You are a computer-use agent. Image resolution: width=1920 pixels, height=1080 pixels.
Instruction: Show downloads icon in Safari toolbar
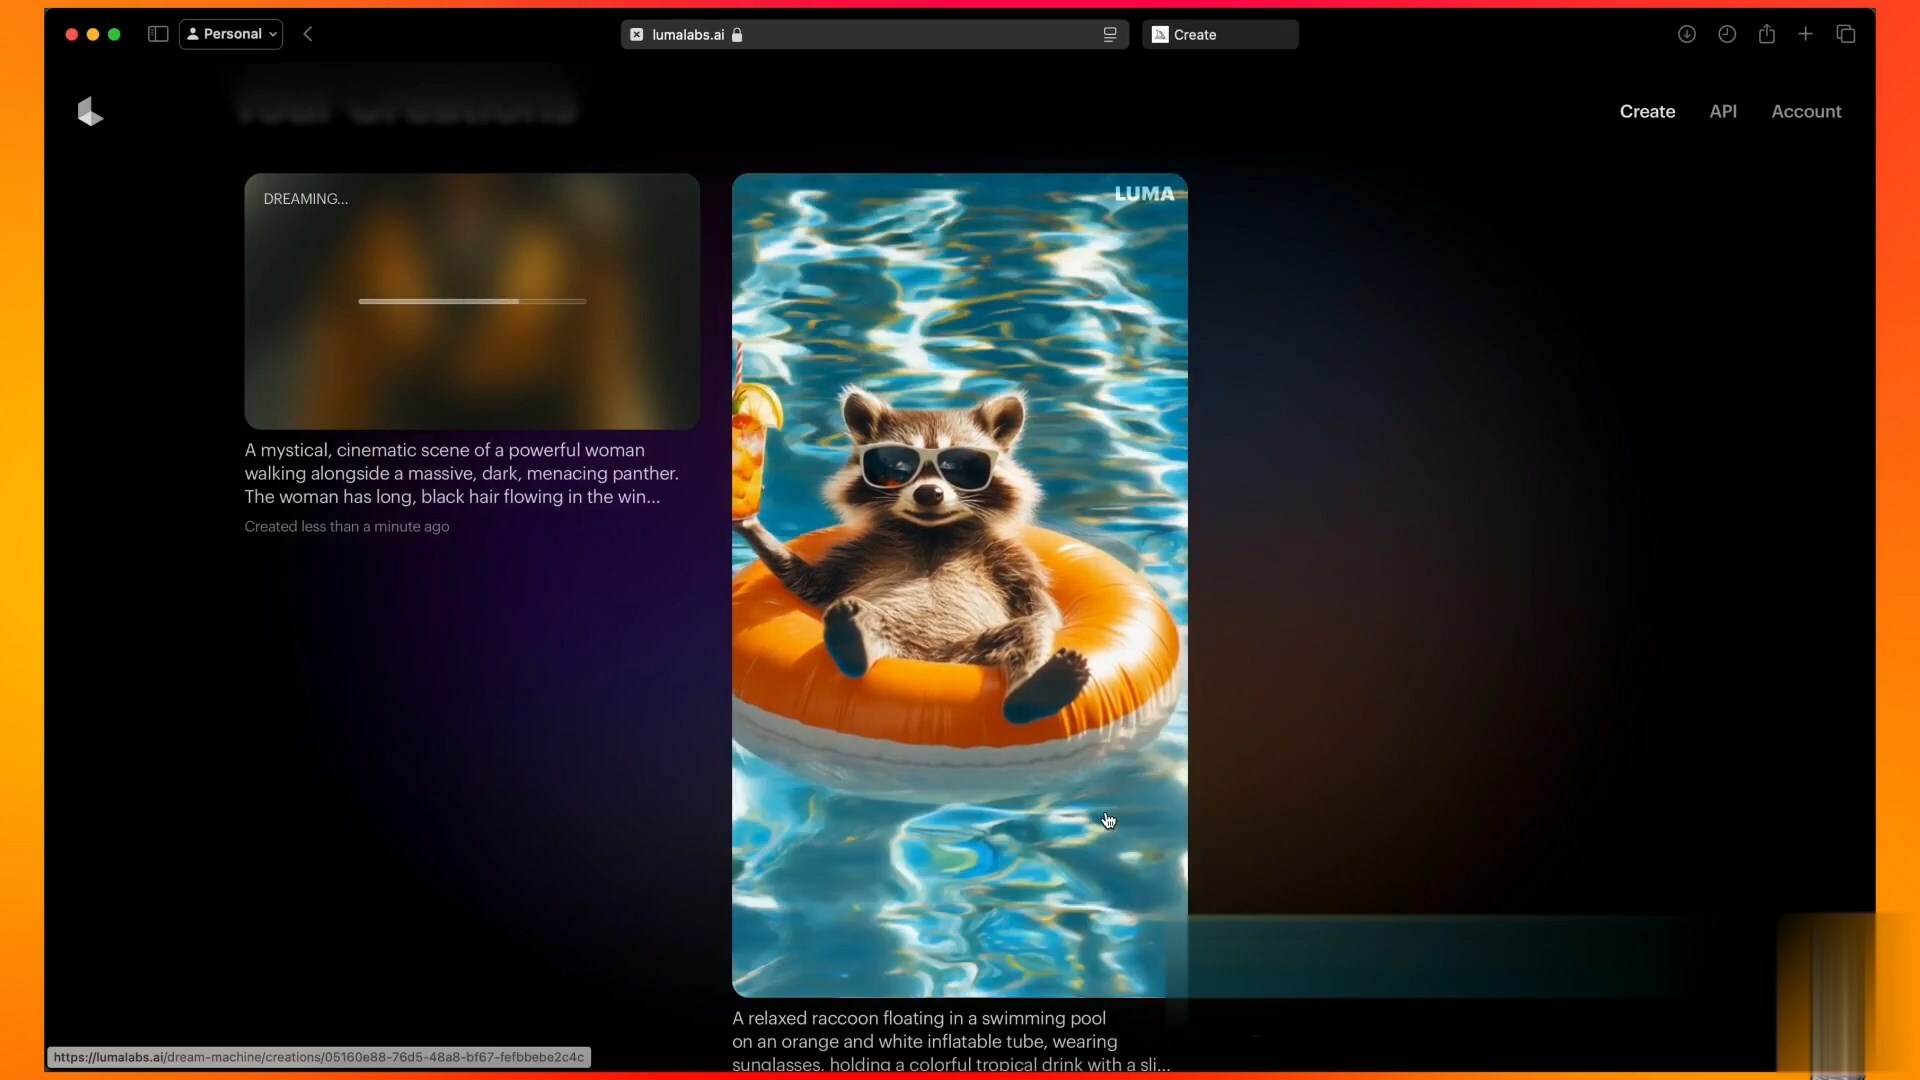(x=1687, y=34)
